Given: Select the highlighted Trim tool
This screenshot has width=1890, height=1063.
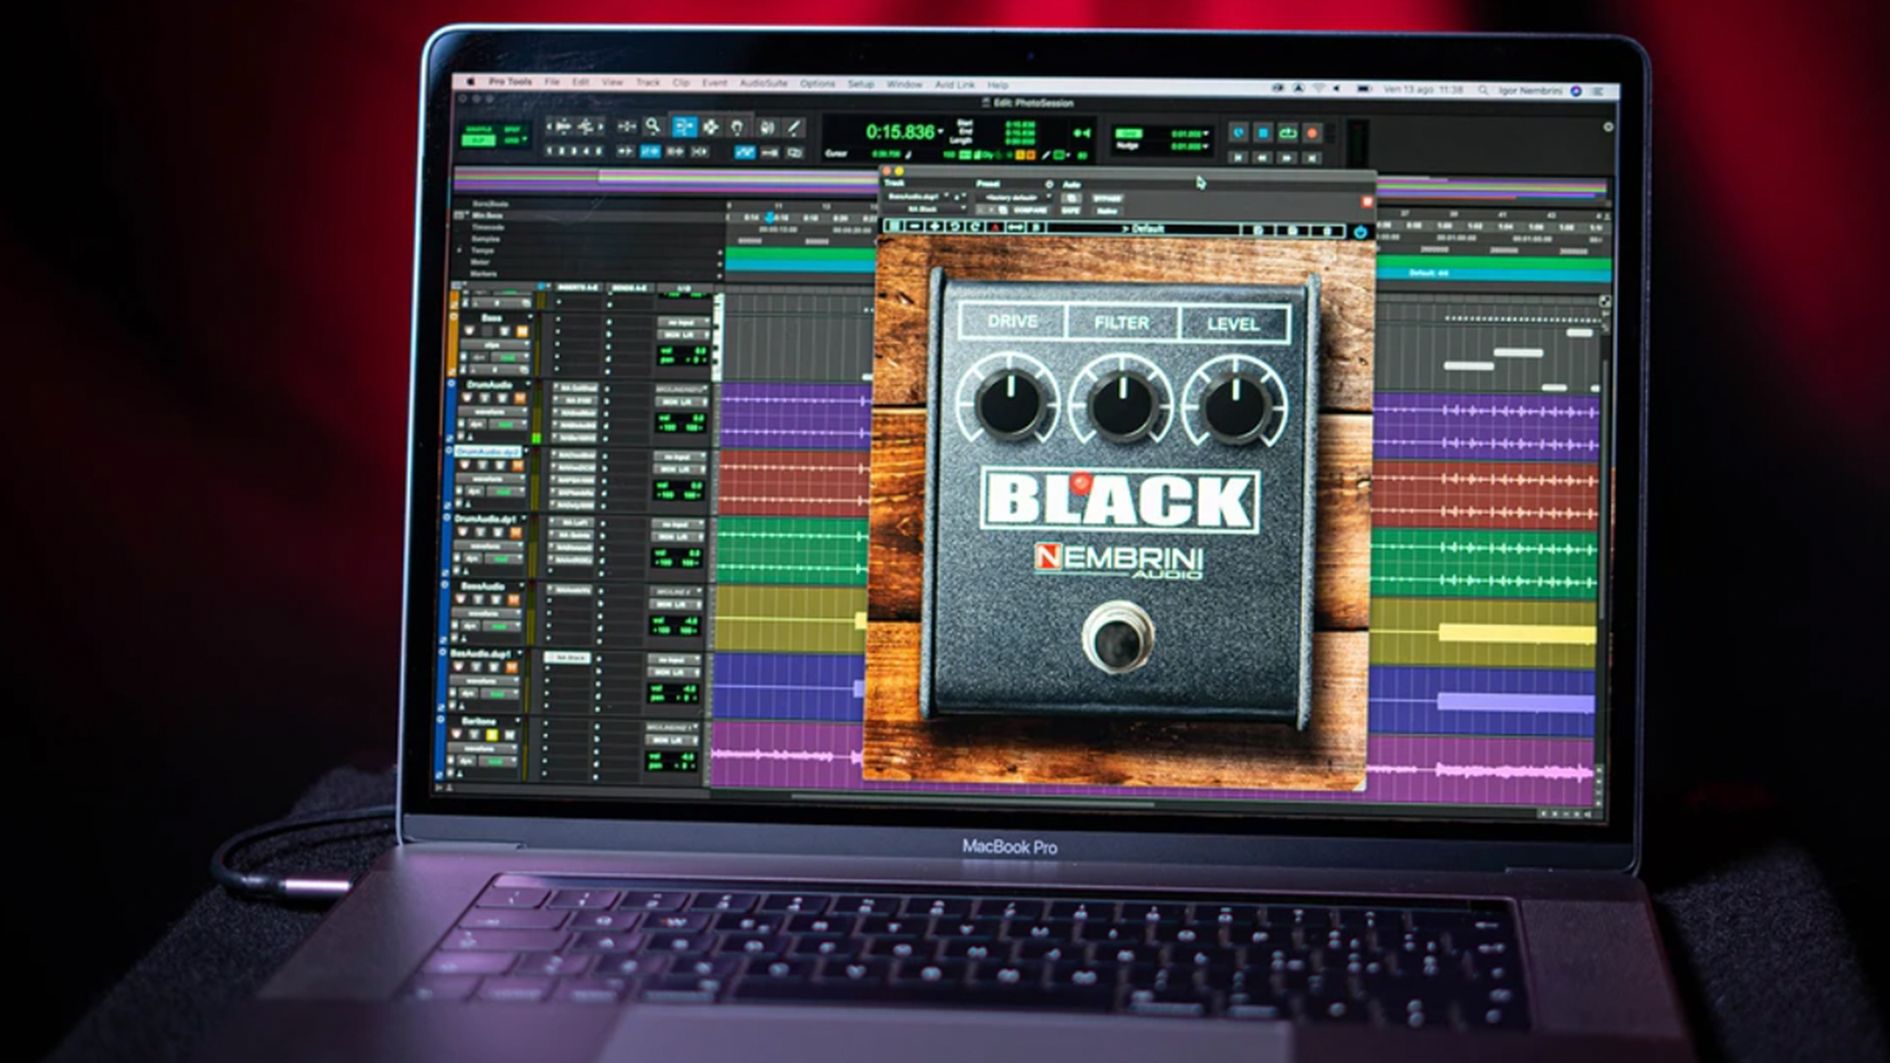Looking at the screenshot, I should click(x=684, y=126).
